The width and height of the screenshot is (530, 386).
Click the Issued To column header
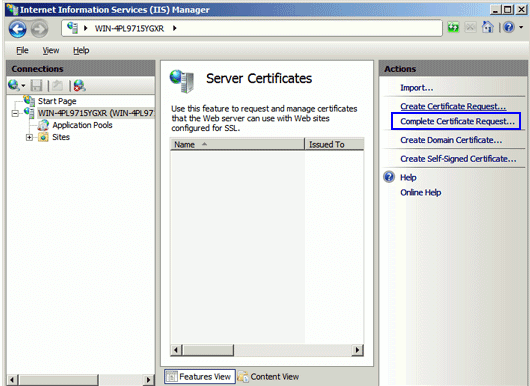coord(335,144)
